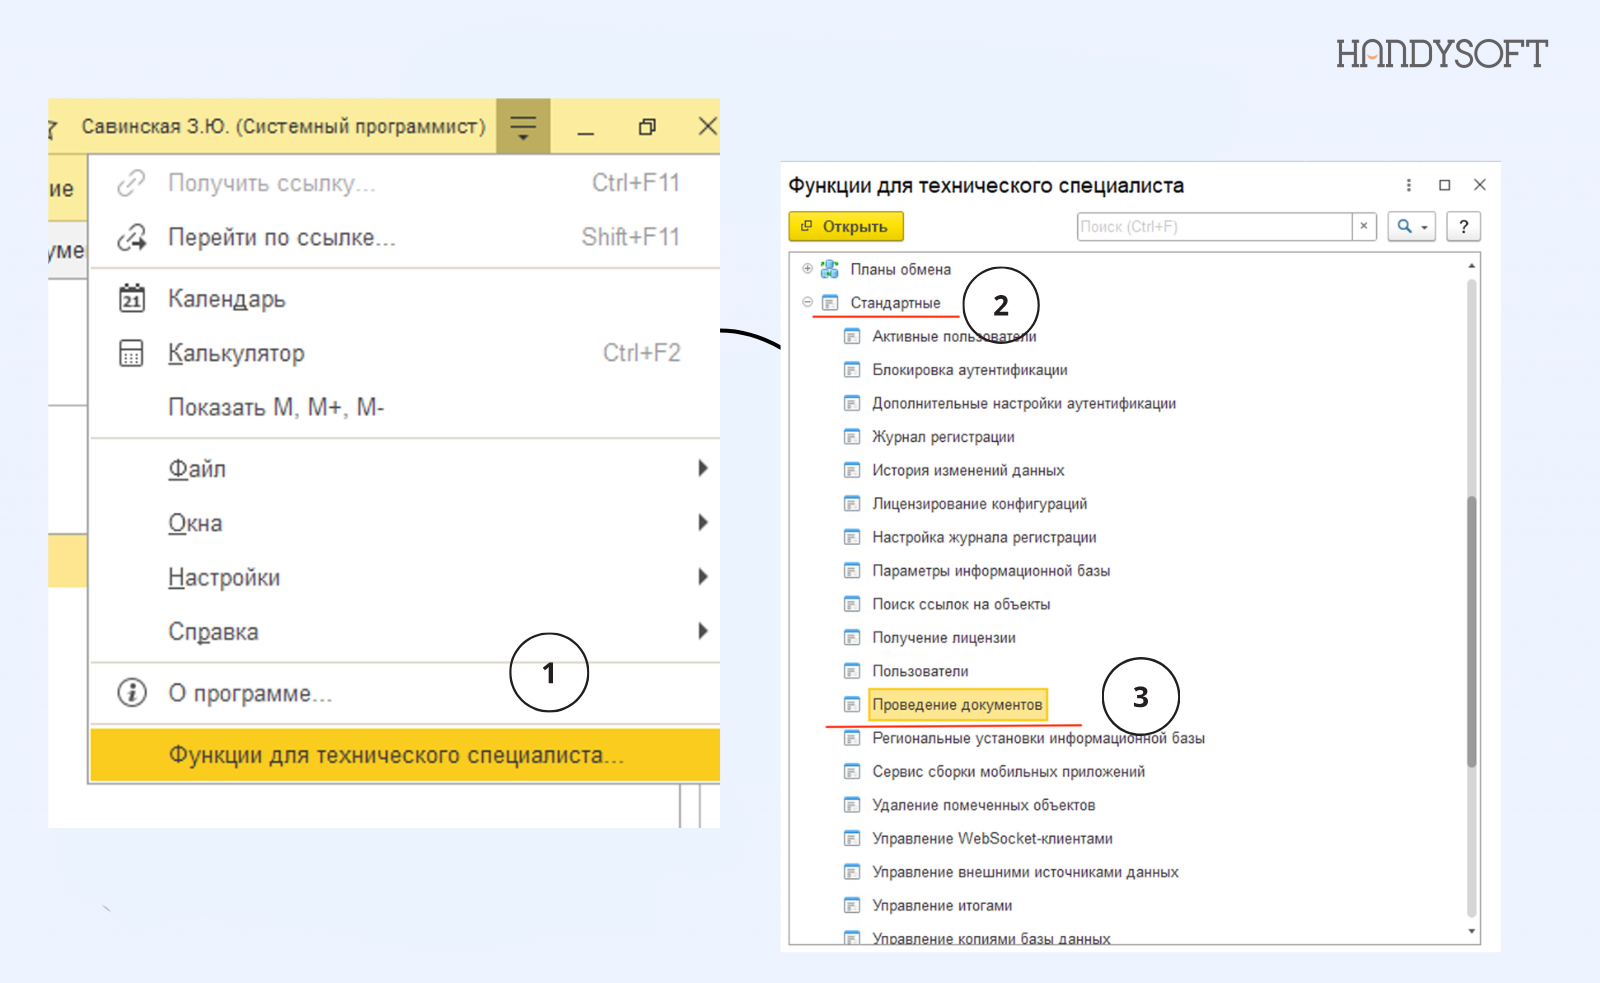Click the Планы обмена tree icon

(x=830, y=269)
